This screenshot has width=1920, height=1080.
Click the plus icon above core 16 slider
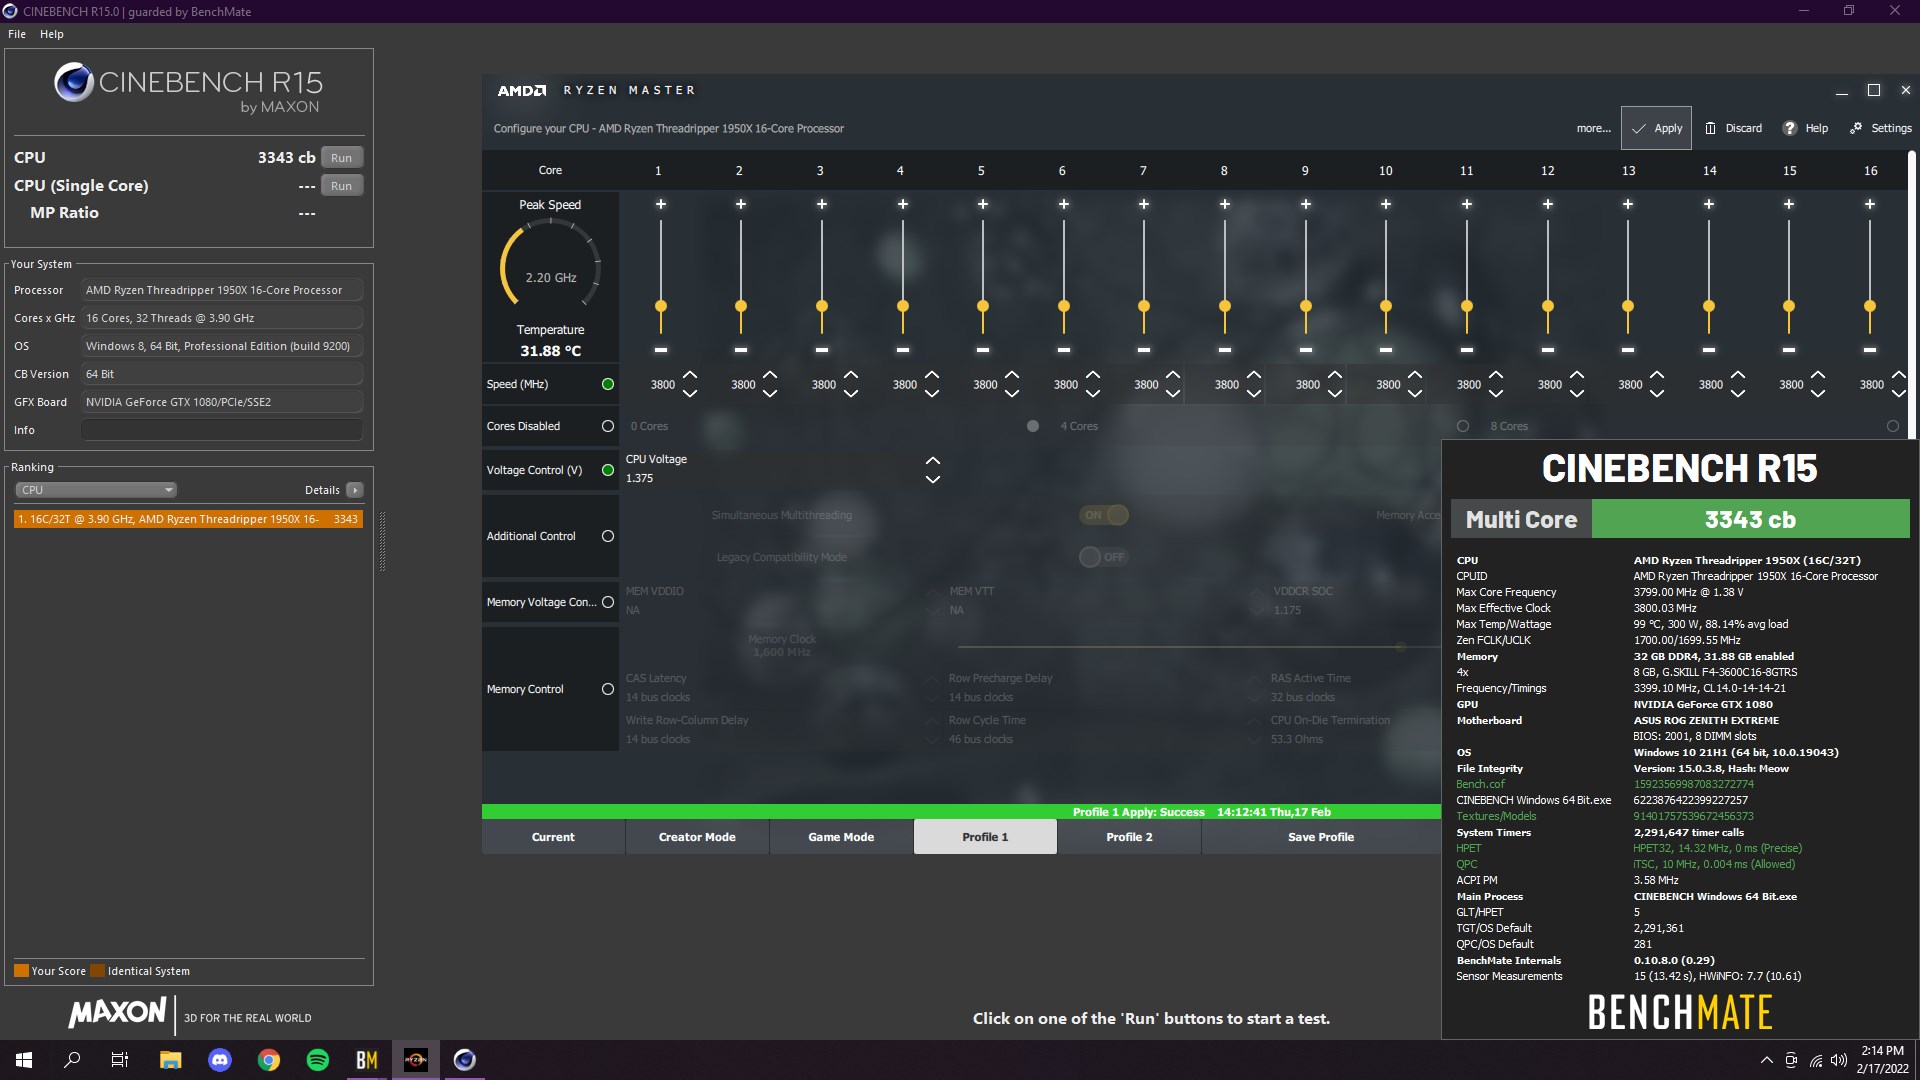pyautogui.click(x=1869, y=204)
